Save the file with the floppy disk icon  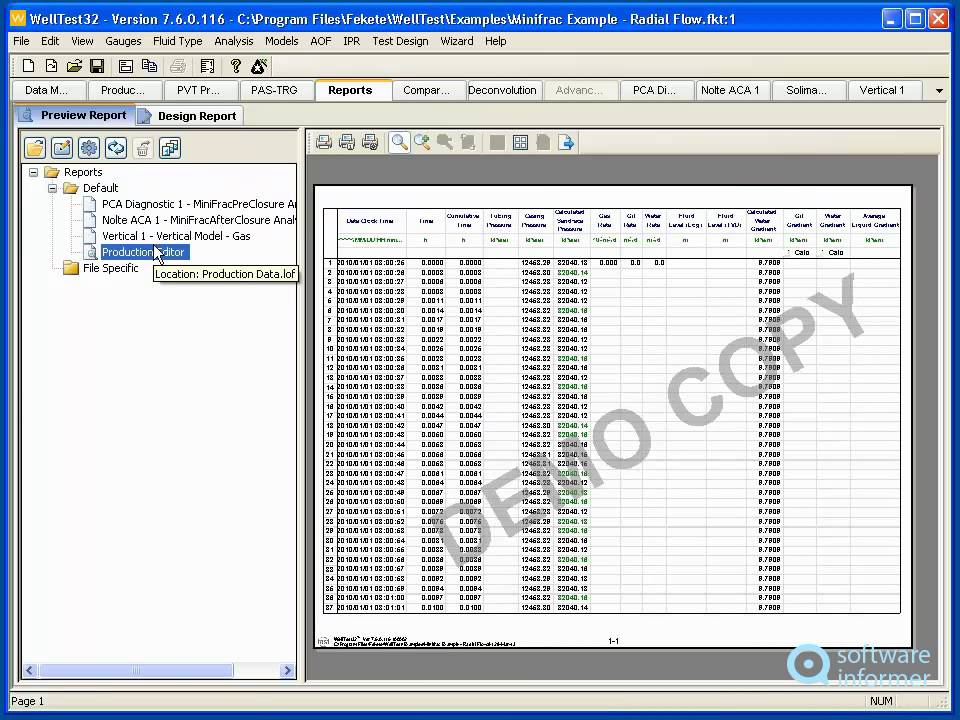click(x=97, y=66)
